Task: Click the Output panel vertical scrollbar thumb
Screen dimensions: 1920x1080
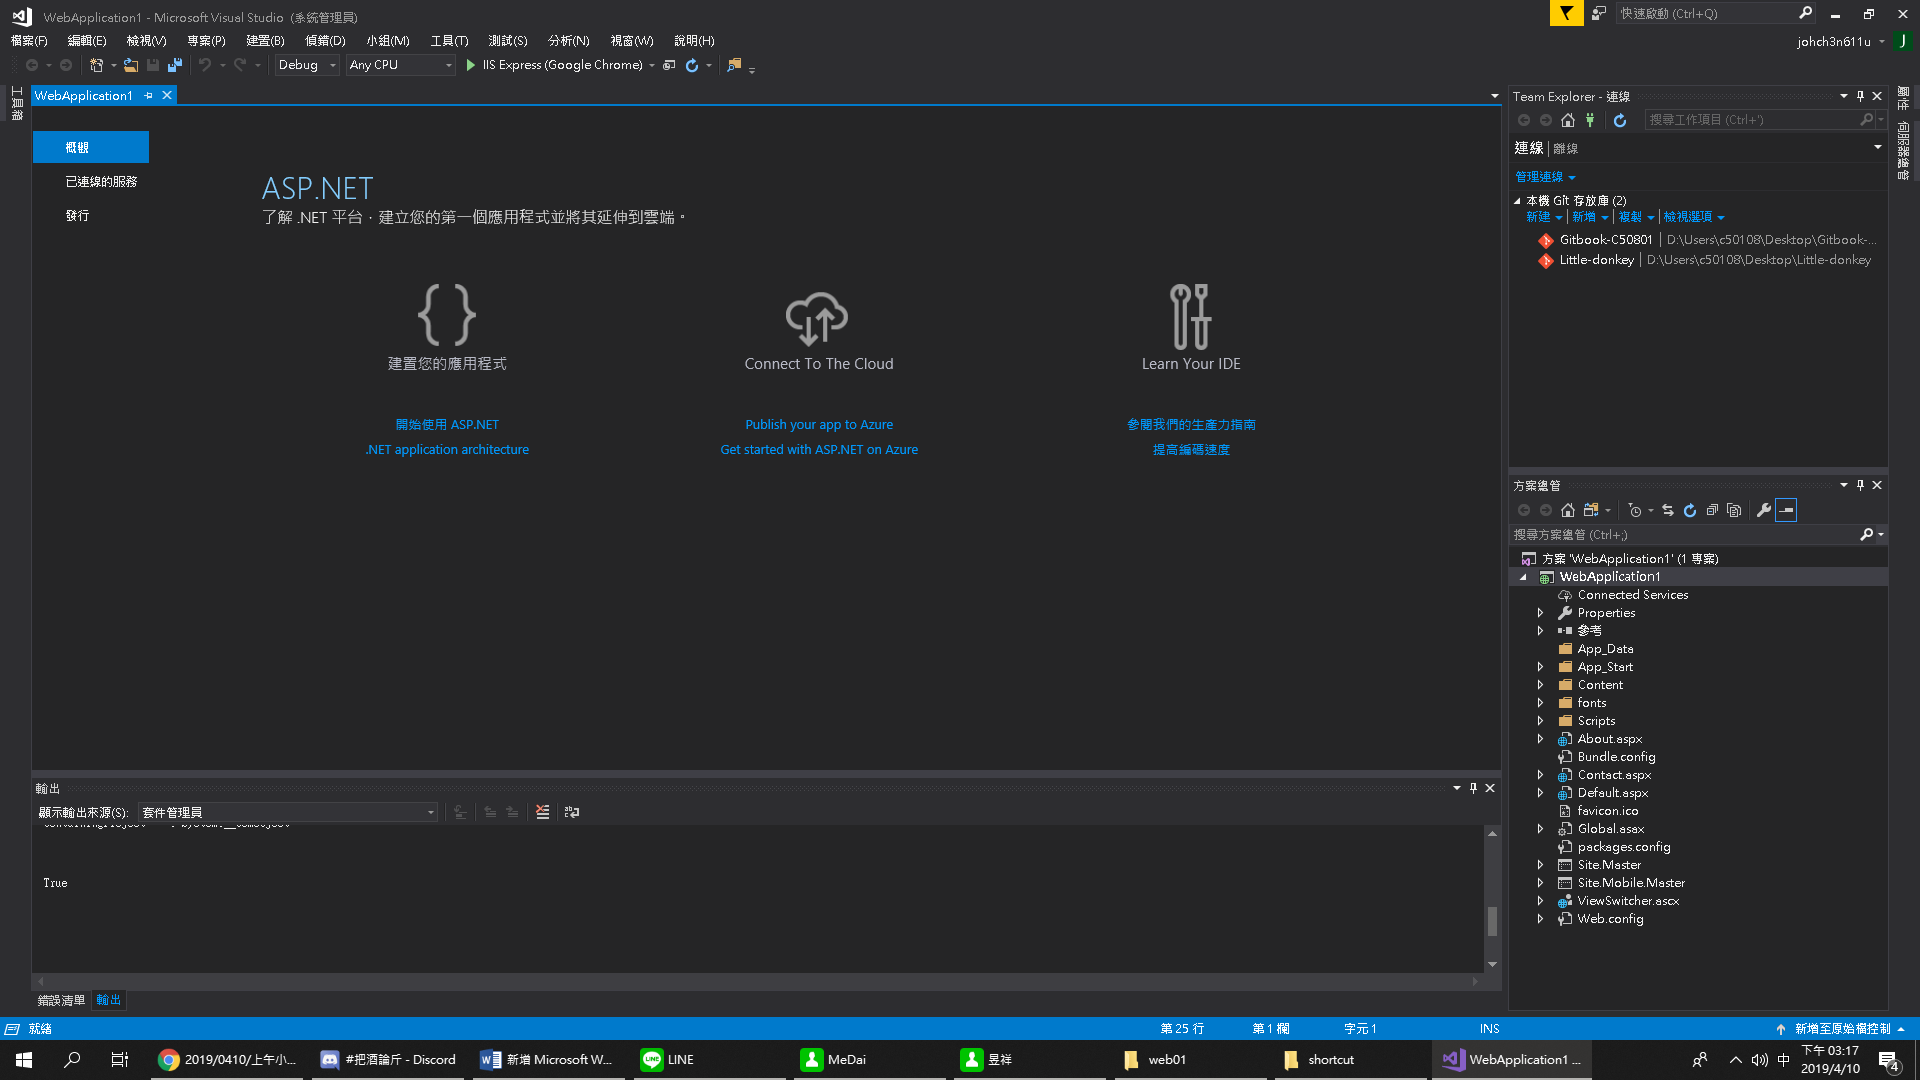Action: (x=1492, y=921)
